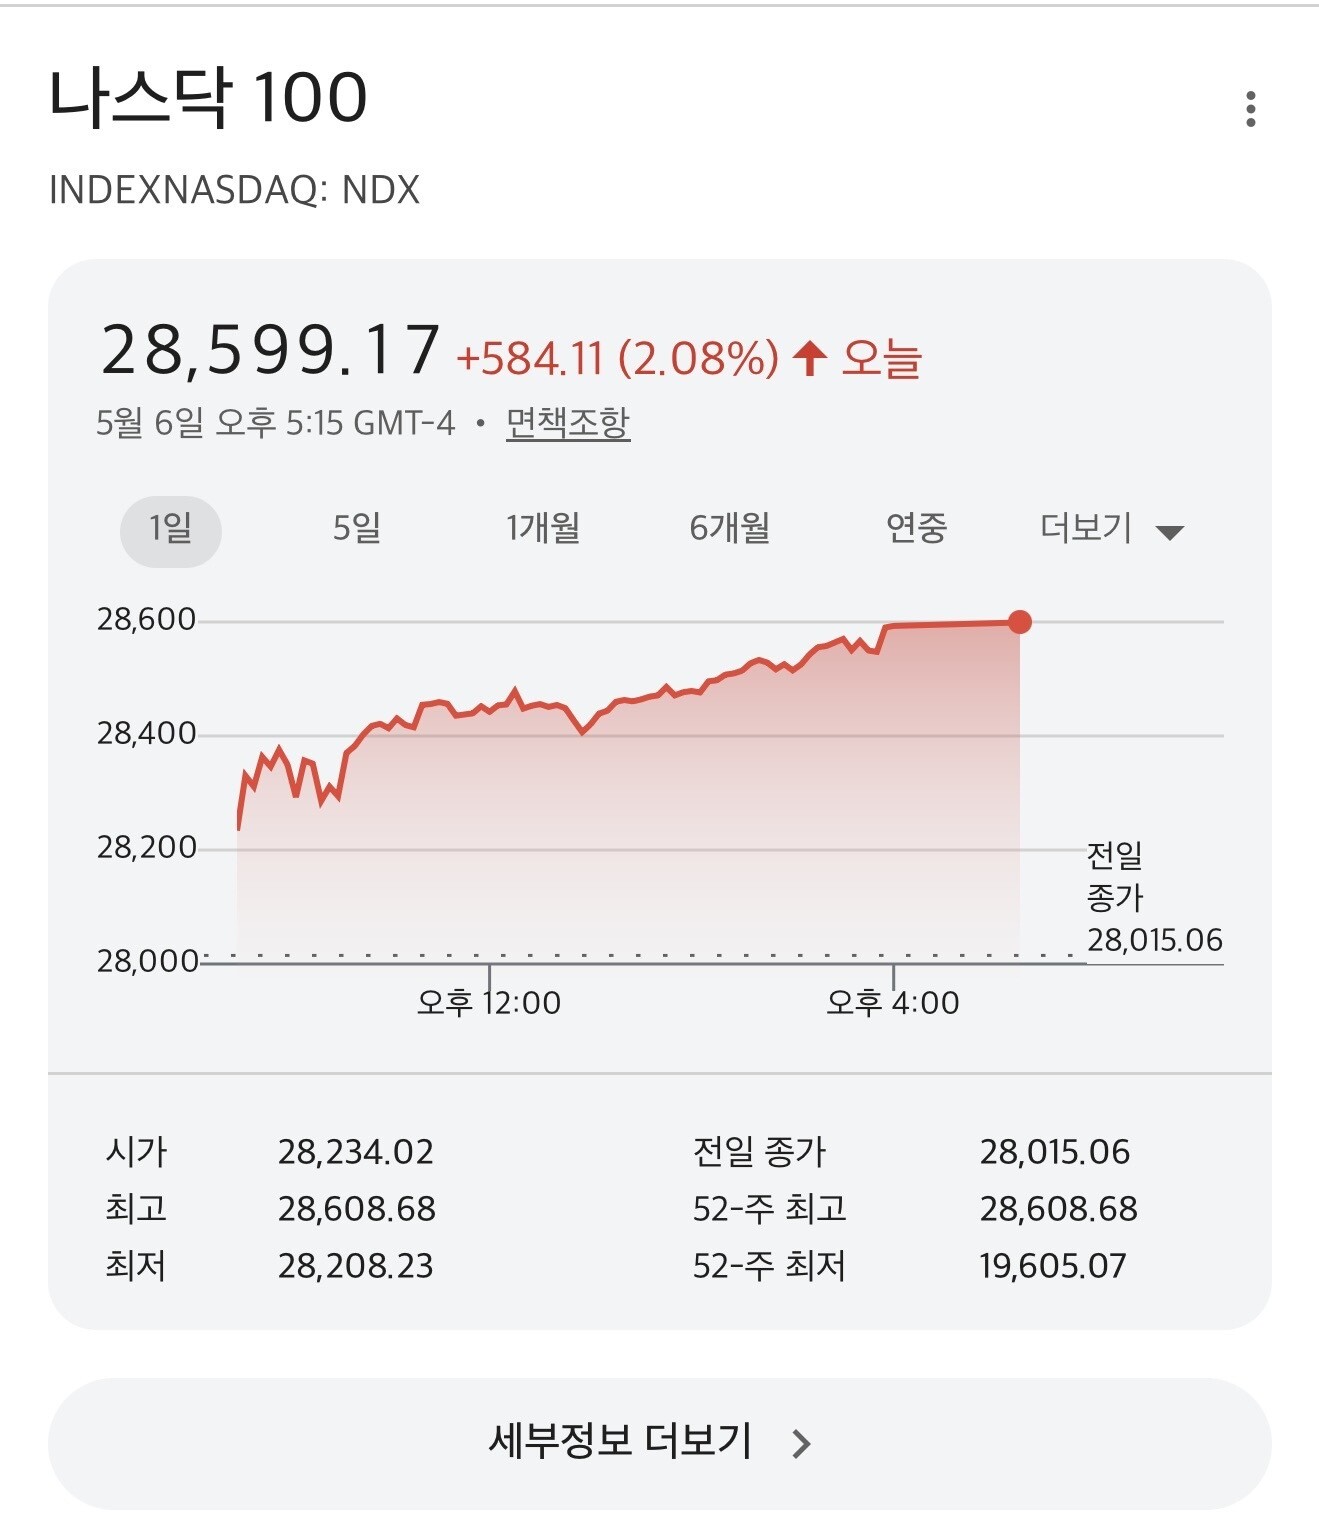Screen dimensions: 1319x1532
Task: Switch to the 1개월 range tab
Action: point(543,528)
